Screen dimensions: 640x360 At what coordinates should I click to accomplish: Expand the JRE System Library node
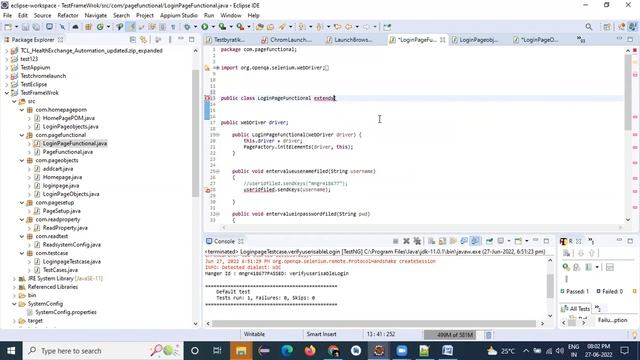14,278
